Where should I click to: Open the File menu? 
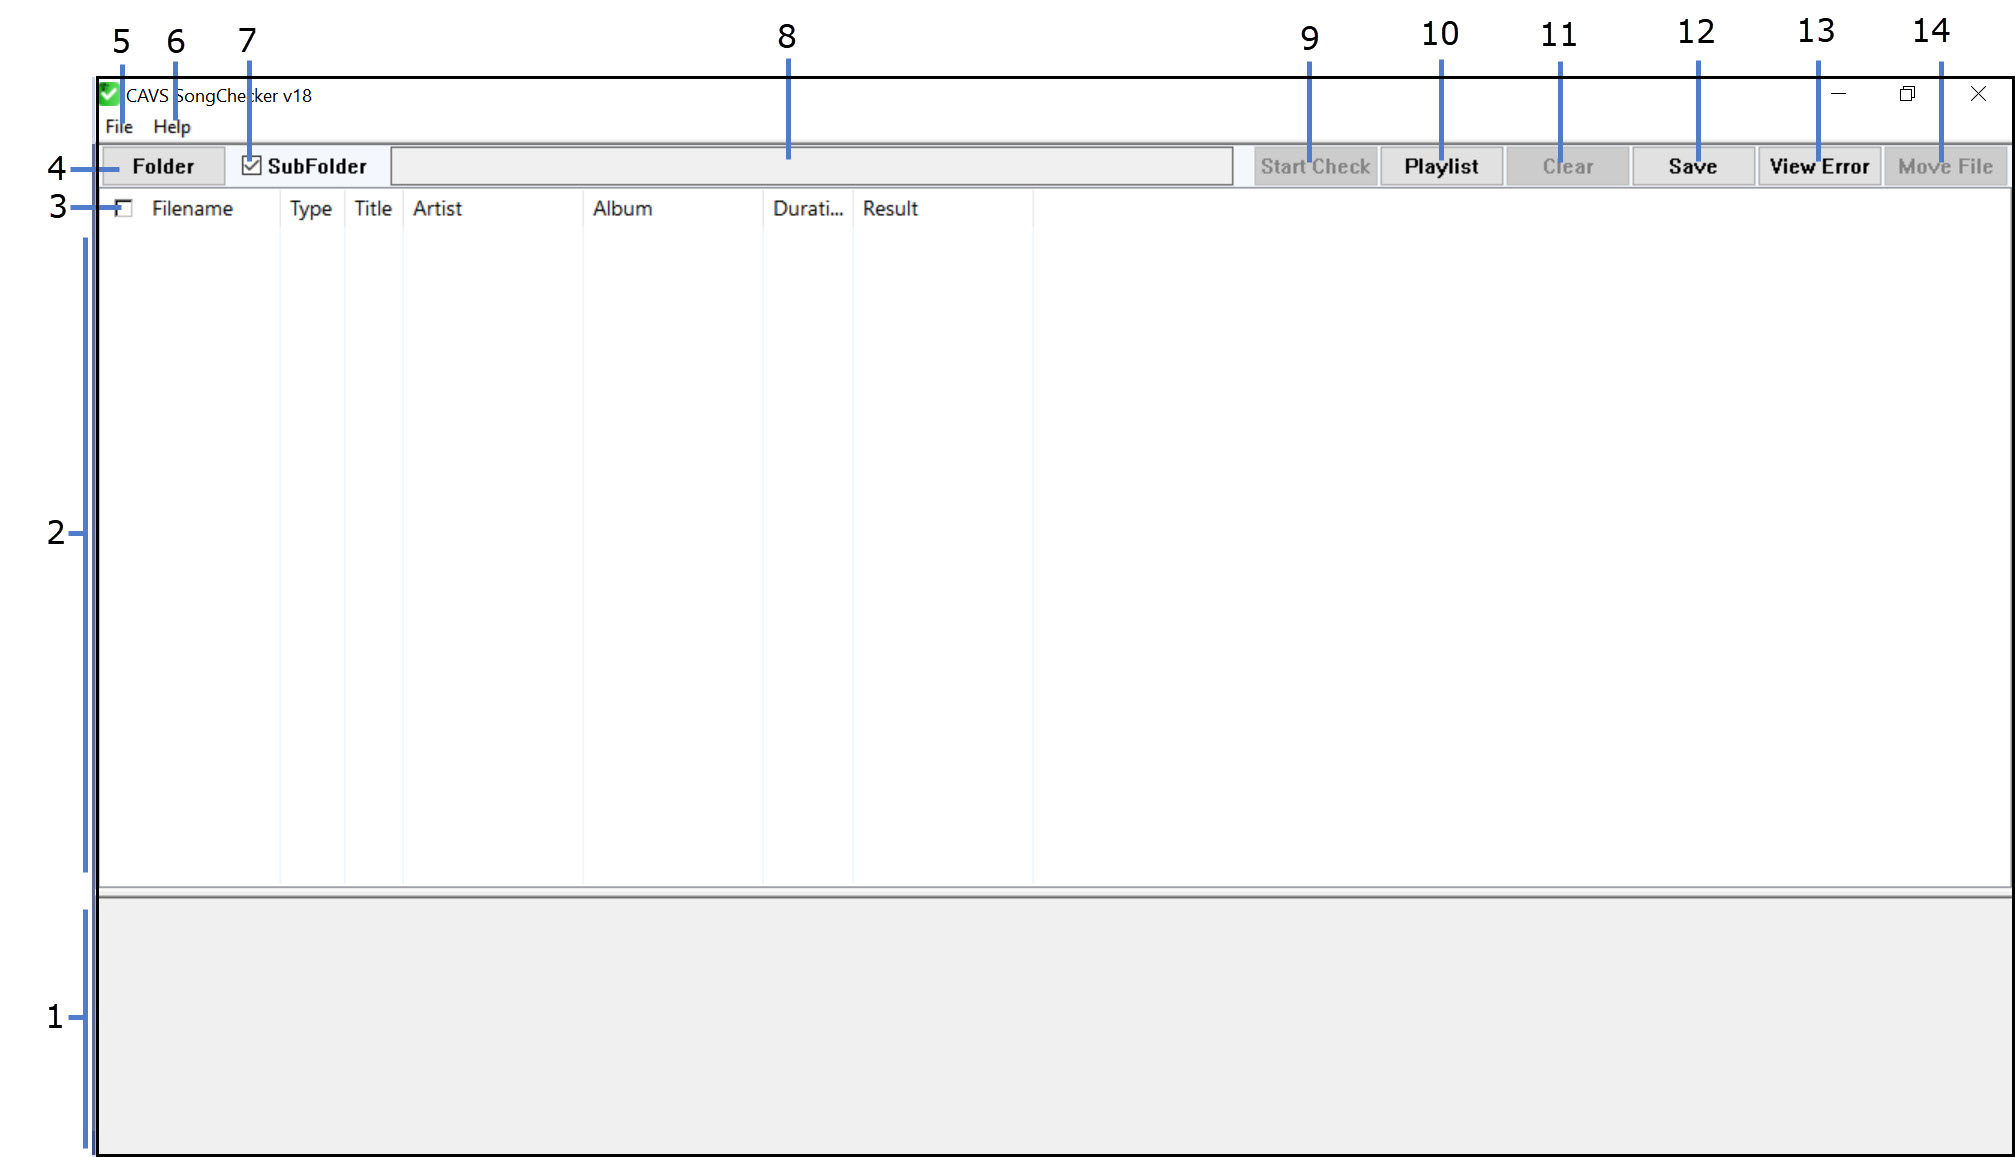(119, 127)
